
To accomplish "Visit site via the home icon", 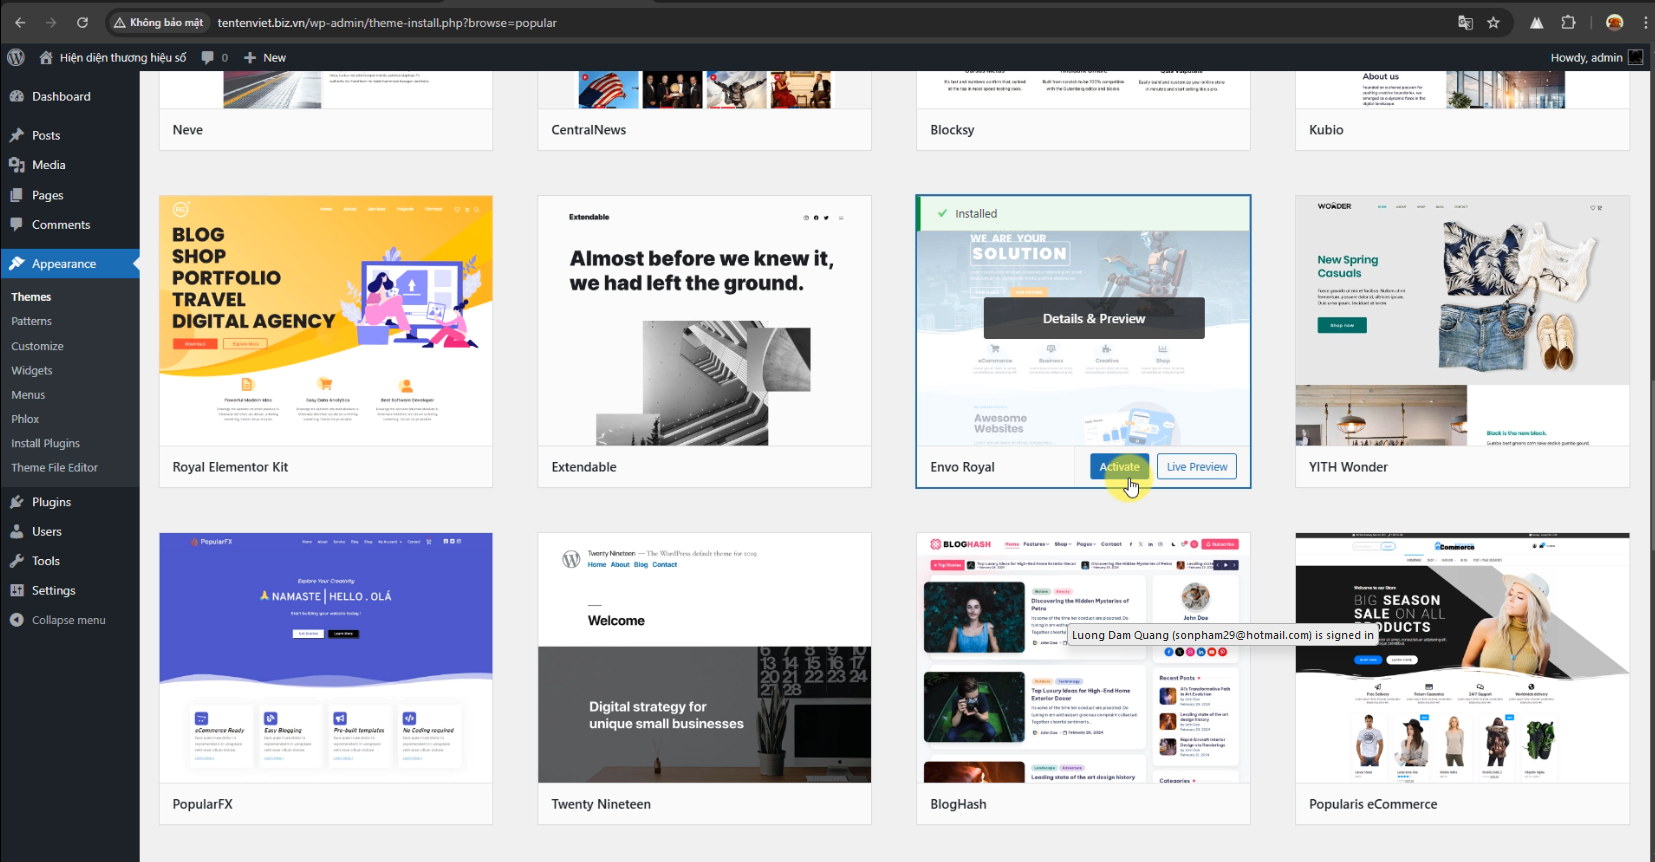I will (46, 57).
